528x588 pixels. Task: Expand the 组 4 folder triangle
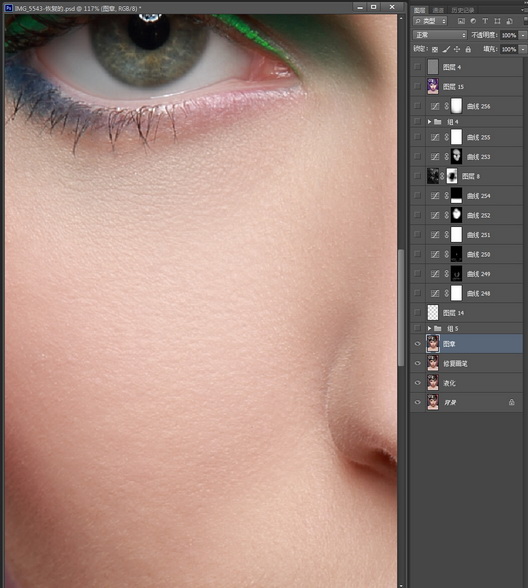[x=429, y=122]
